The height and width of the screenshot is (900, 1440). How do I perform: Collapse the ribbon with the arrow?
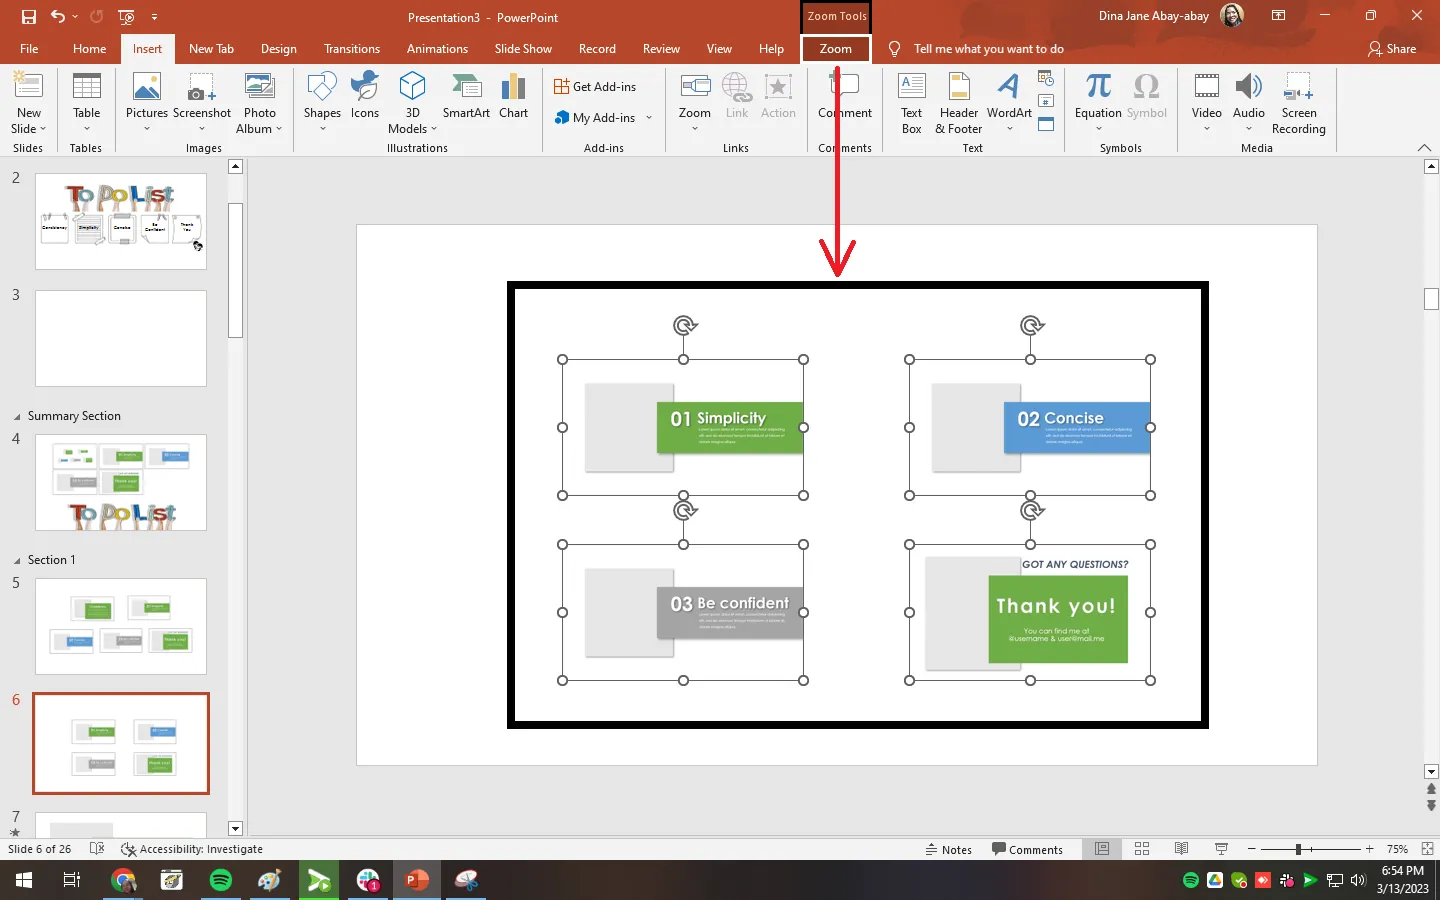pyautogui.click(x=1424, y=148)
